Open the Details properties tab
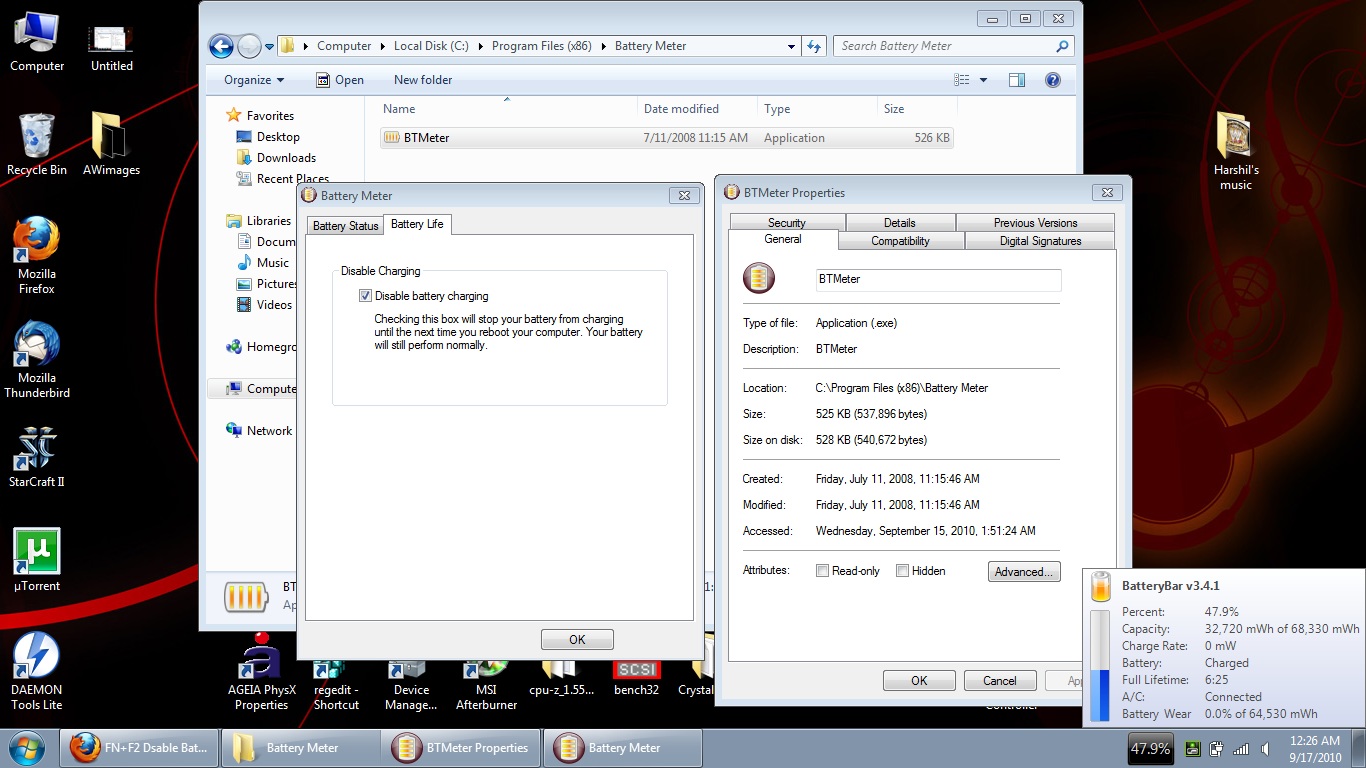Screen dimensions: 1366x768 [900, 223]
